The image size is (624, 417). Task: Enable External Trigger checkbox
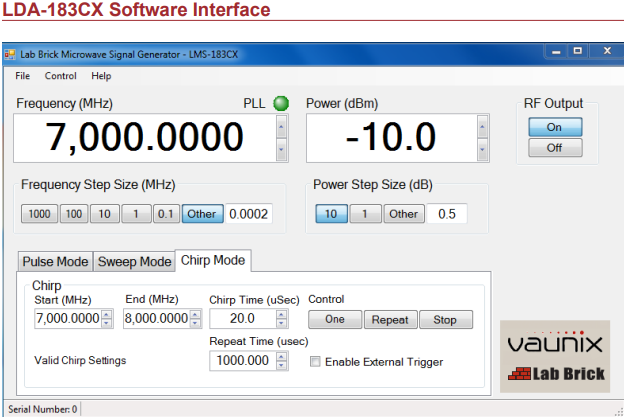(x=315, y=362)
